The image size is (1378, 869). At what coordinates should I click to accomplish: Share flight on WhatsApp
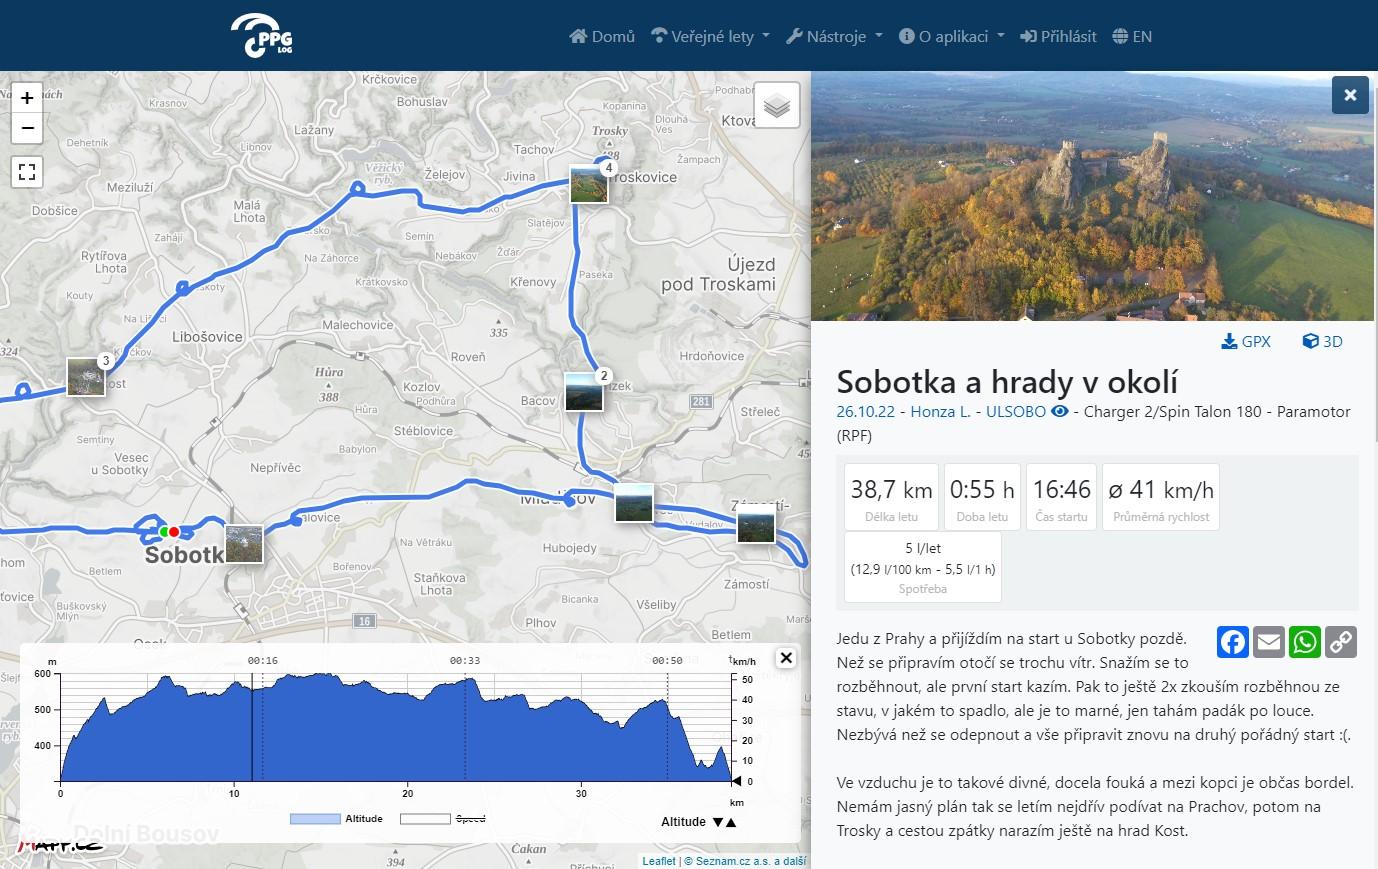pos(1304,642)
